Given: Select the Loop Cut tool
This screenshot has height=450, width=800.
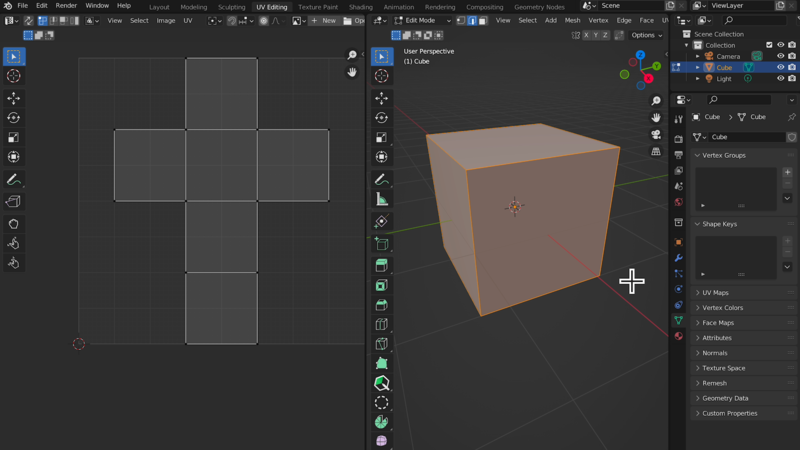Looking at the screenshot, I should (x=382, y=324).
